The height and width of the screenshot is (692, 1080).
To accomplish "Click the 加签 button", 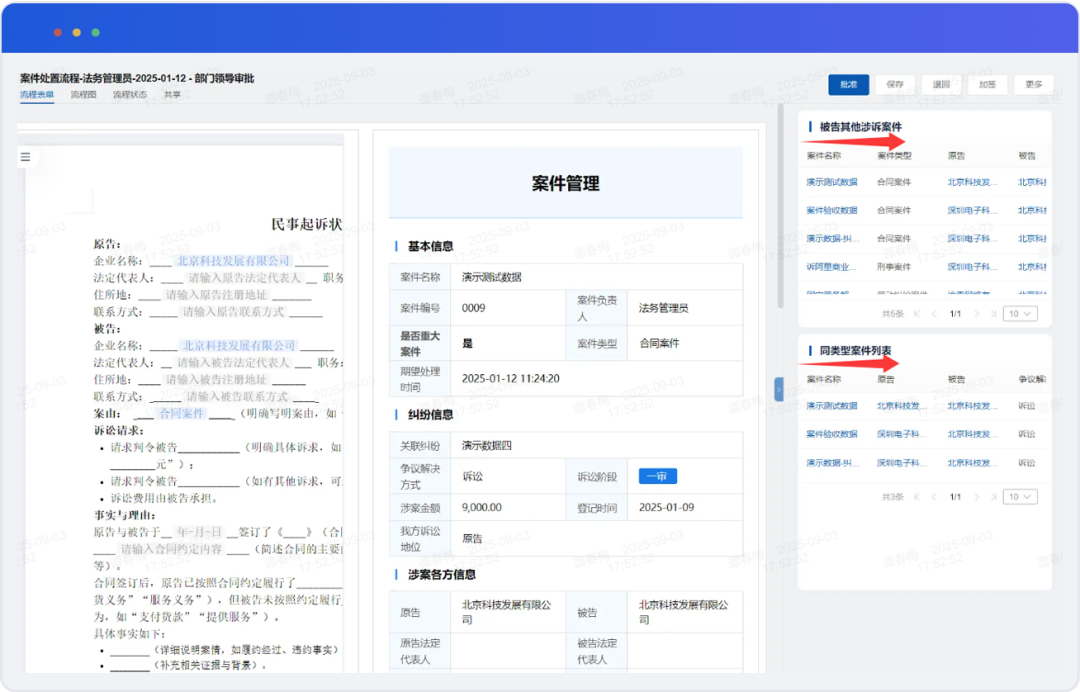I will [x=987, y=85].
